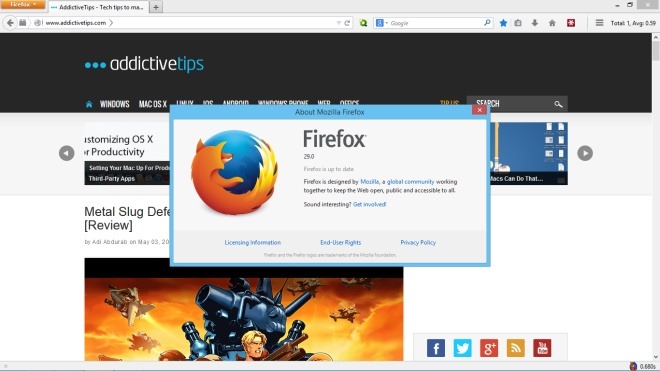Click the magnifier in Google search box
The image size is (660, 371).
click(487, 23)
